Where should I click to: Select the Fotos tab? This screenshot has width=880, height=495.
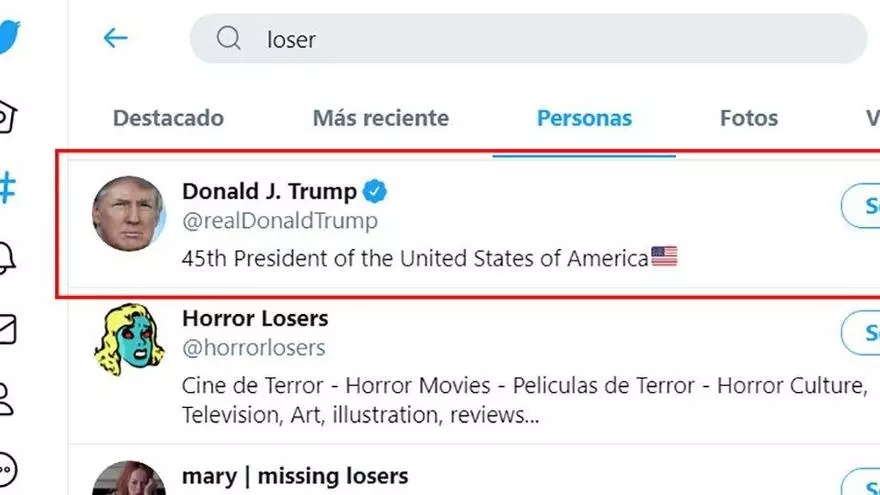pyautogui.click(x=748, y=118)
